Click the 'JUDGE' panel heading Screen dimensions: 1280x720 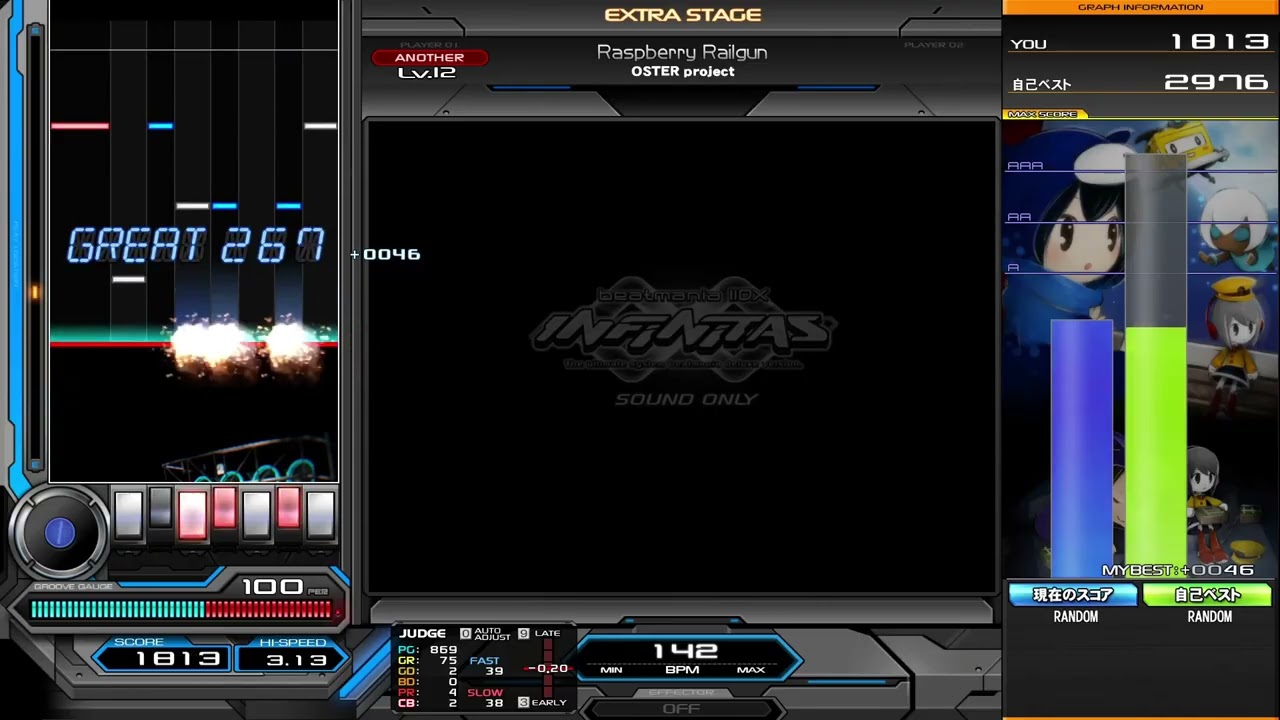tap(423, 633)
